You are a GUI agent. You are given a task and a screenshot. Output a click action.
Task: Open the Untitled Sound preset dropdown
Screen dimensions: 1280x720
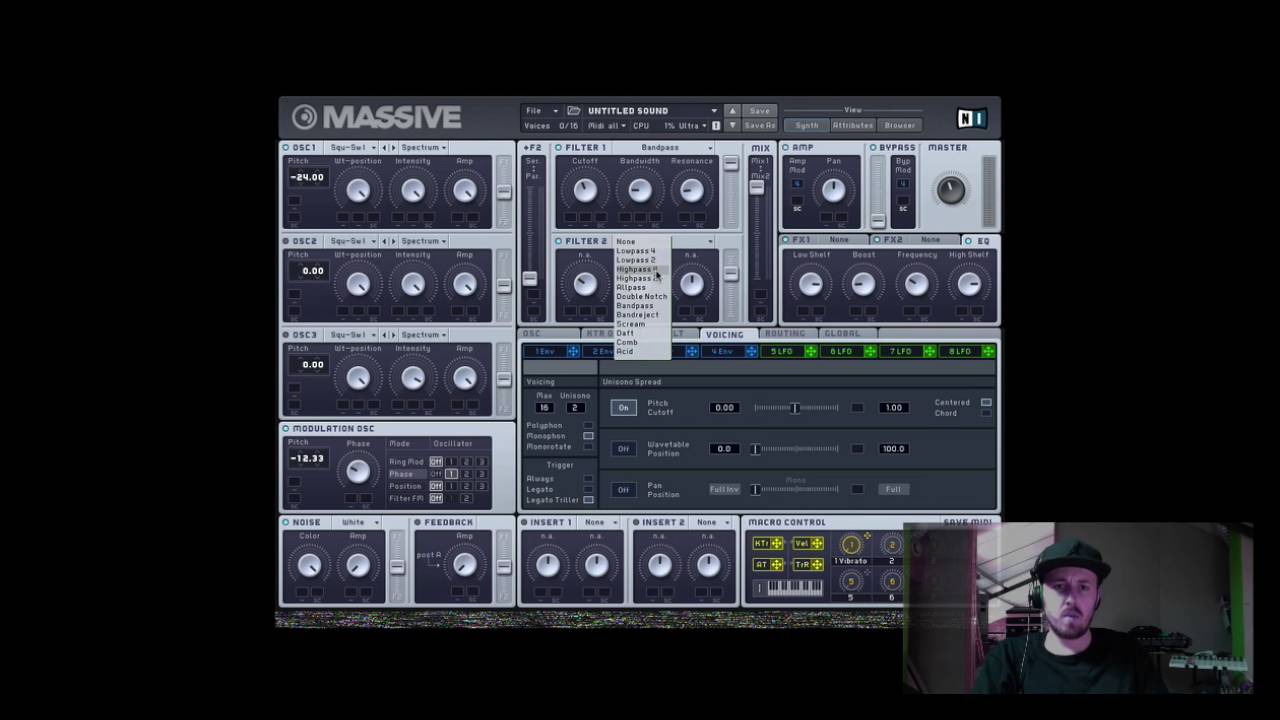tap(651, 111)
